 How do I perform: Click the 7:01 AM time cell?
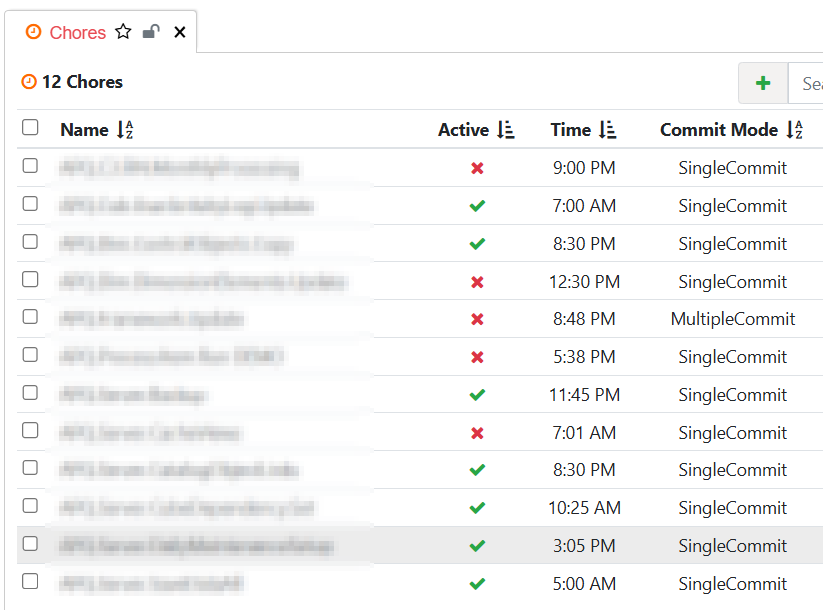584,433
